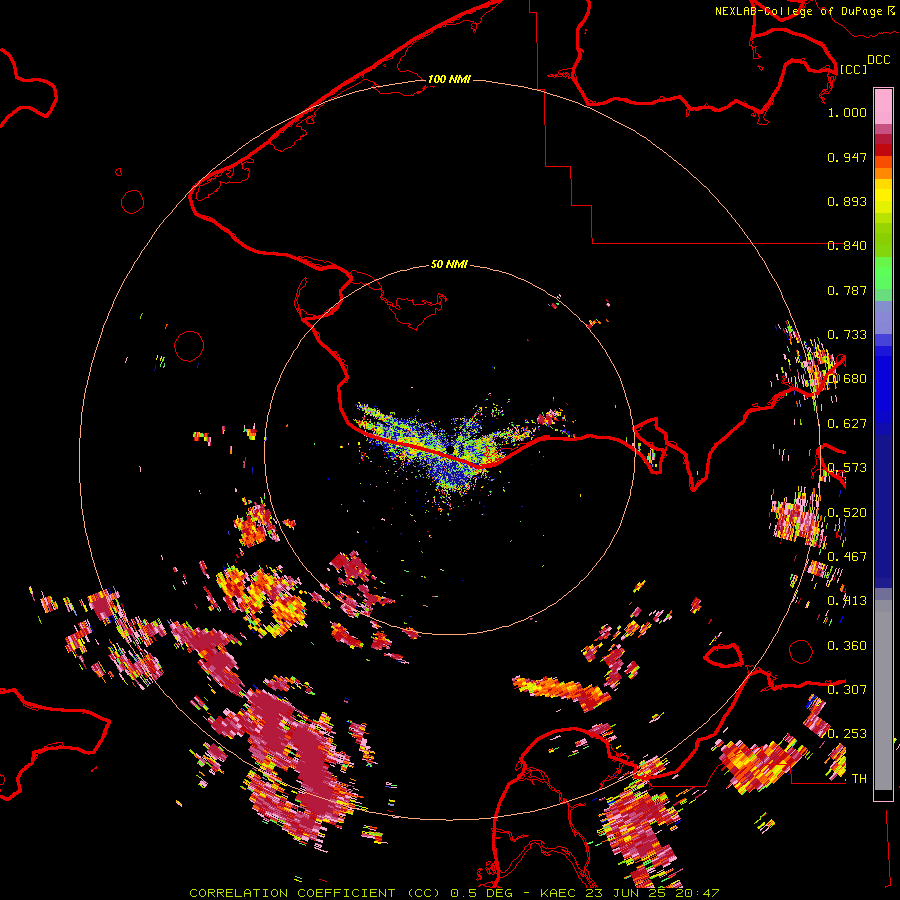Select the 0.787 scale value
The width and height of the screenshot is (900, 900).
tap(847, 290)
